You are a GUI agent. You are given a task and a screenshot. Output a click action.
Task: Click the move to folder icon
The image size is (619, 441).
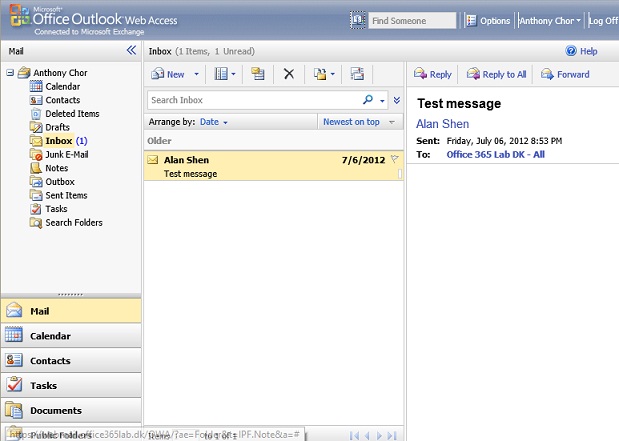320,74
